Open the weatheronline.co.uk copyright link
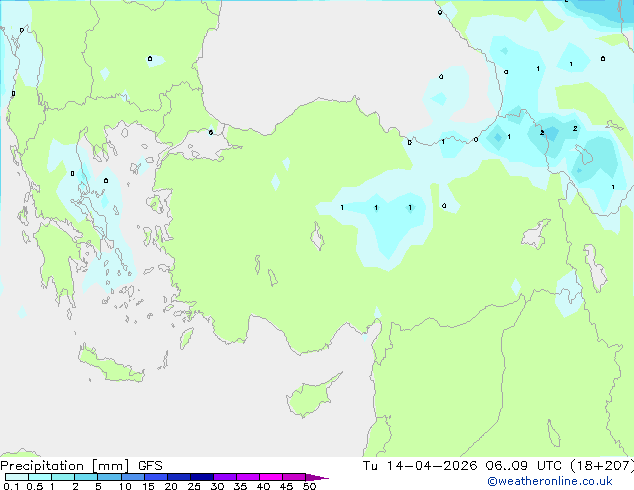The height and width of the screenshot is (490, 634). pos(549,481)
